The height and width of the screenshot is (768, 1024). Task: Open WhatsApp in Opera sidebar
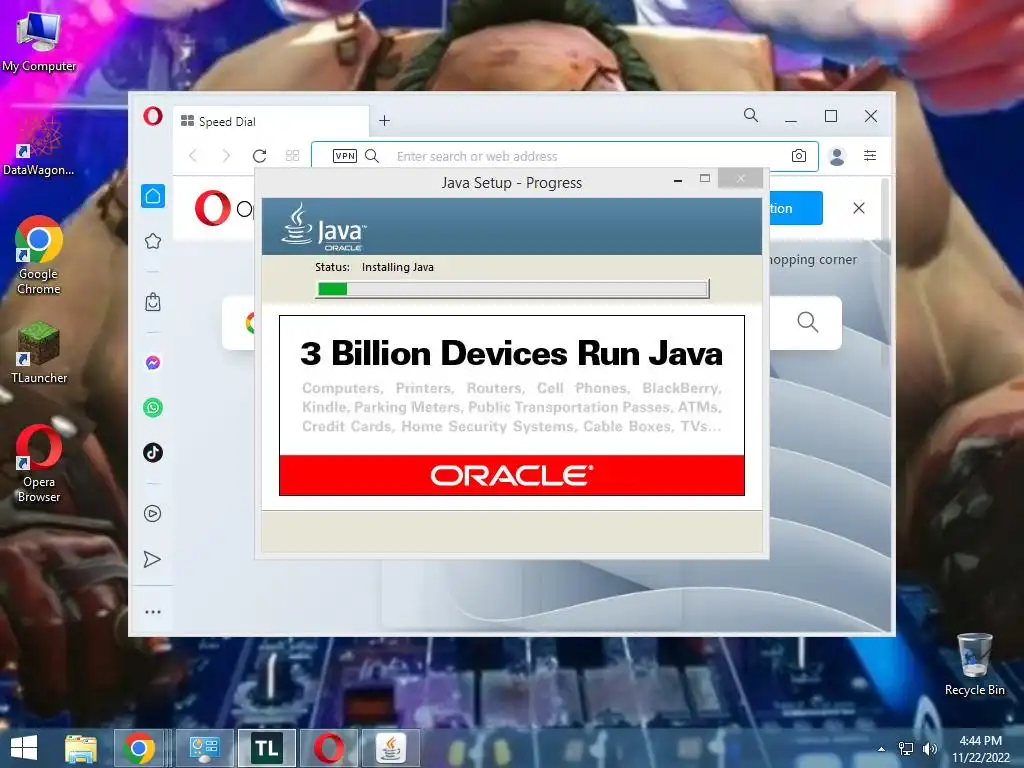pos(153,408)
